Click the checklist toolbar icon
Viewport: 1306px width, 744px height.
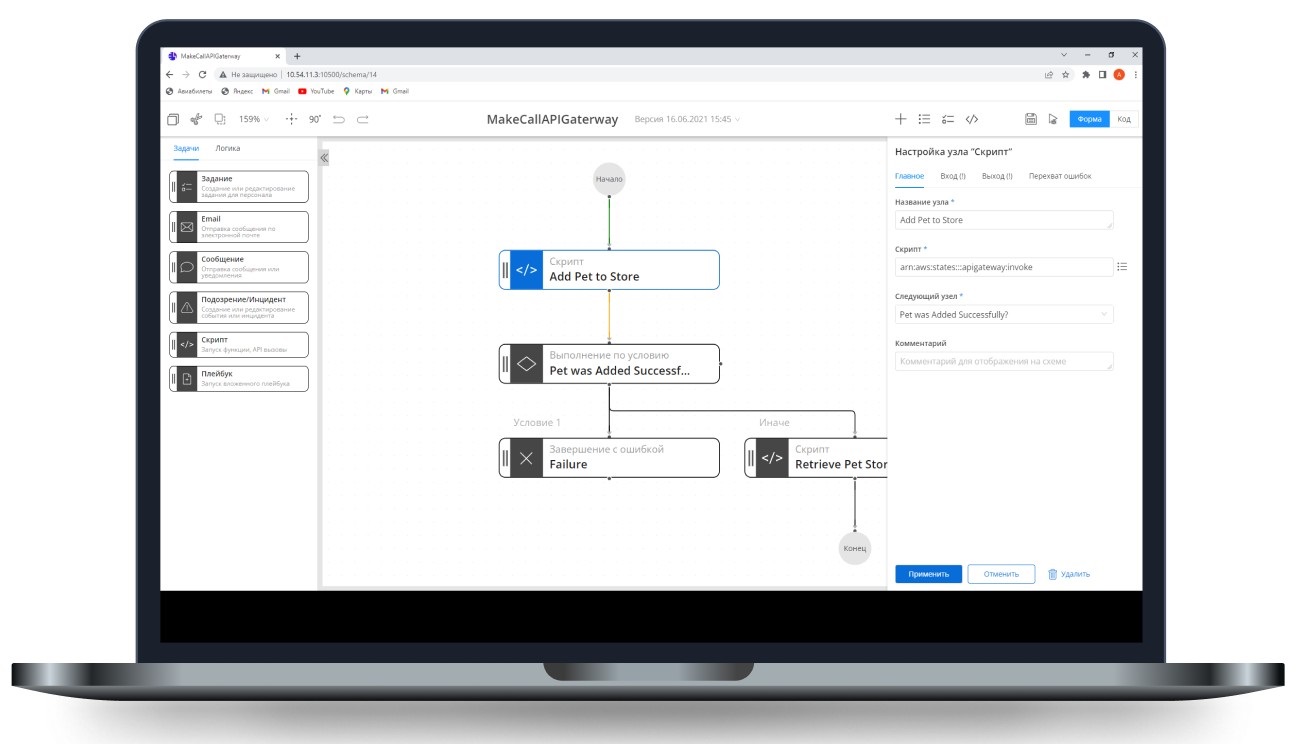click(948, 119)
